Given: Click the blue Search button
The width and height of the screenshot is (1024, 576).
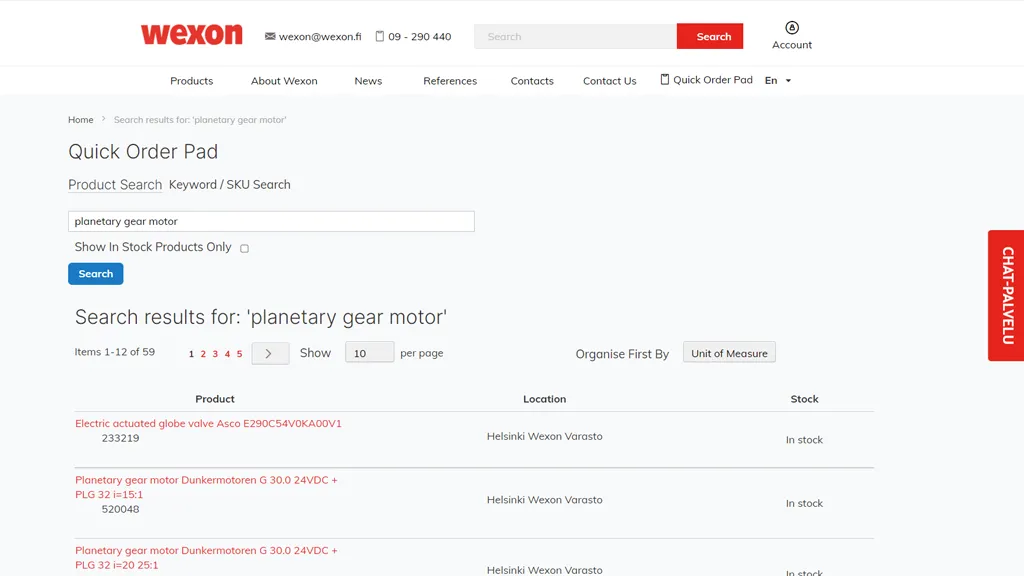Looking at the screenshot, I should (95, 274).
